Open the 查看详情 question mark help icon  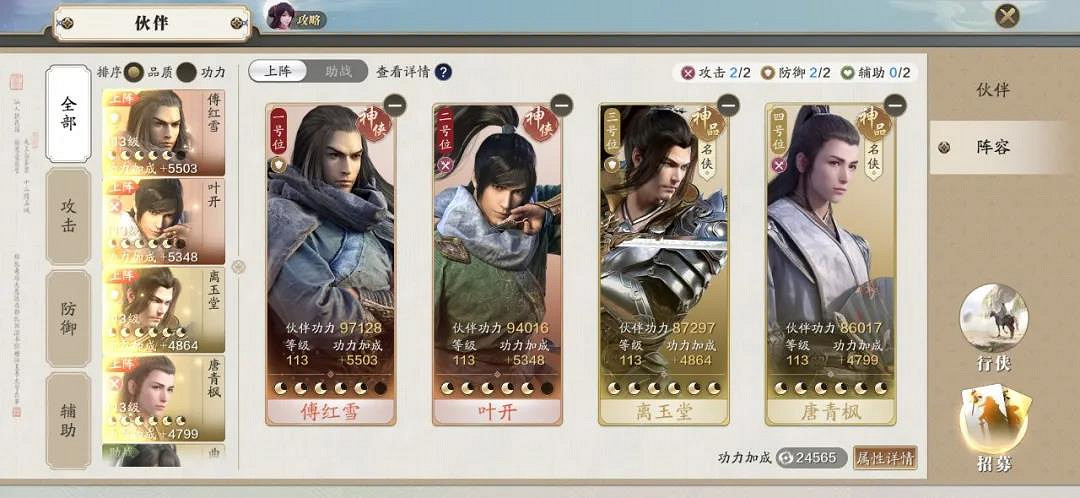point(443,72)
